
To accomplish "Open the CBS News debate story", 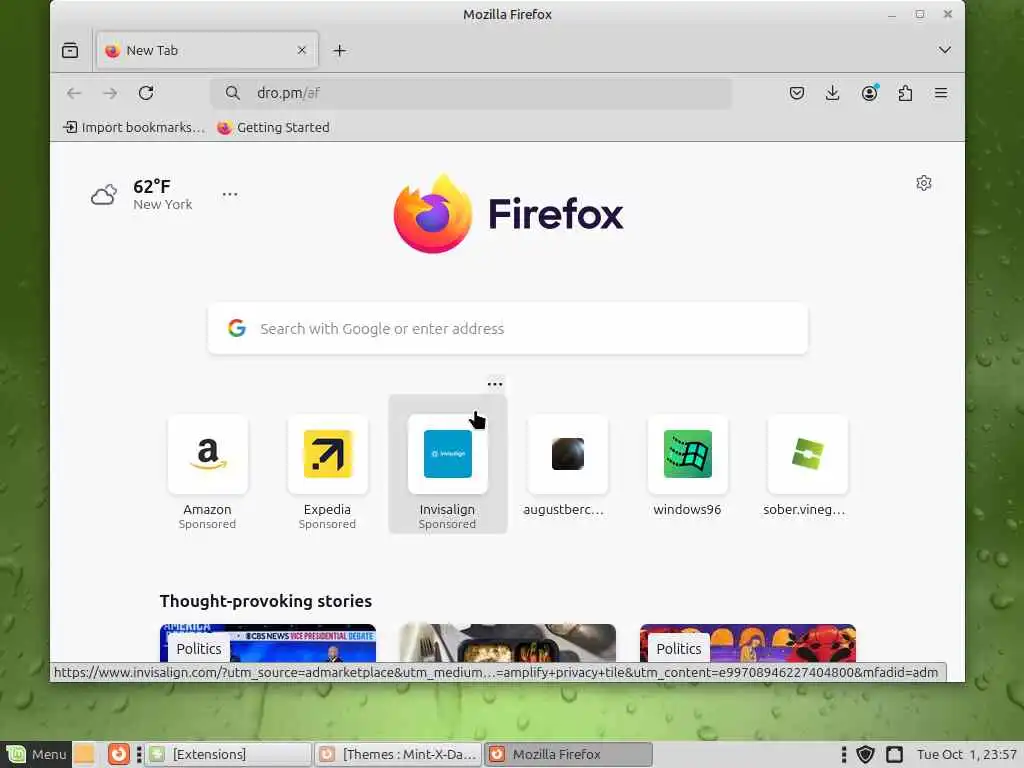I will coord(268,643).
